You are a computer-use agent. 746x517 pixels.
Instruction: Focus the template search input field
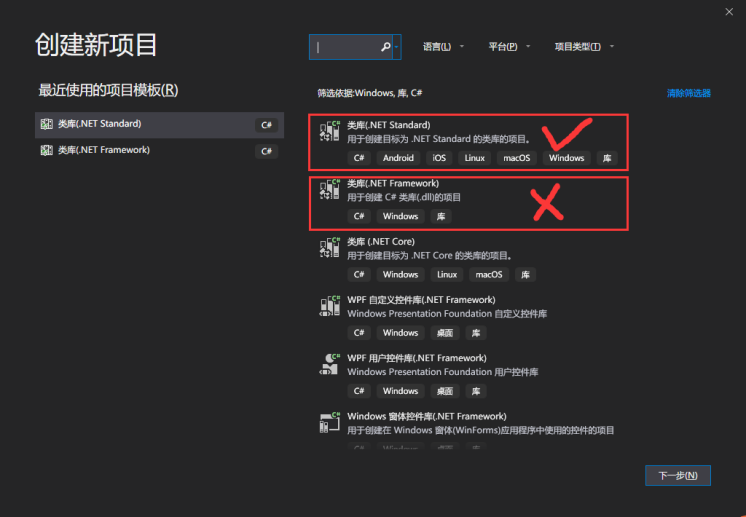(x=351, y=47)
